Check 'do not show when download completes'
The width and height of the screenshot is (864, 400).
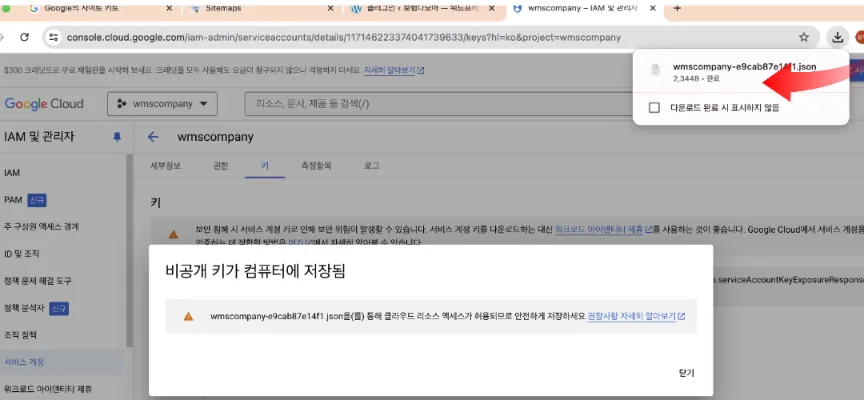(x=654, y=107)
